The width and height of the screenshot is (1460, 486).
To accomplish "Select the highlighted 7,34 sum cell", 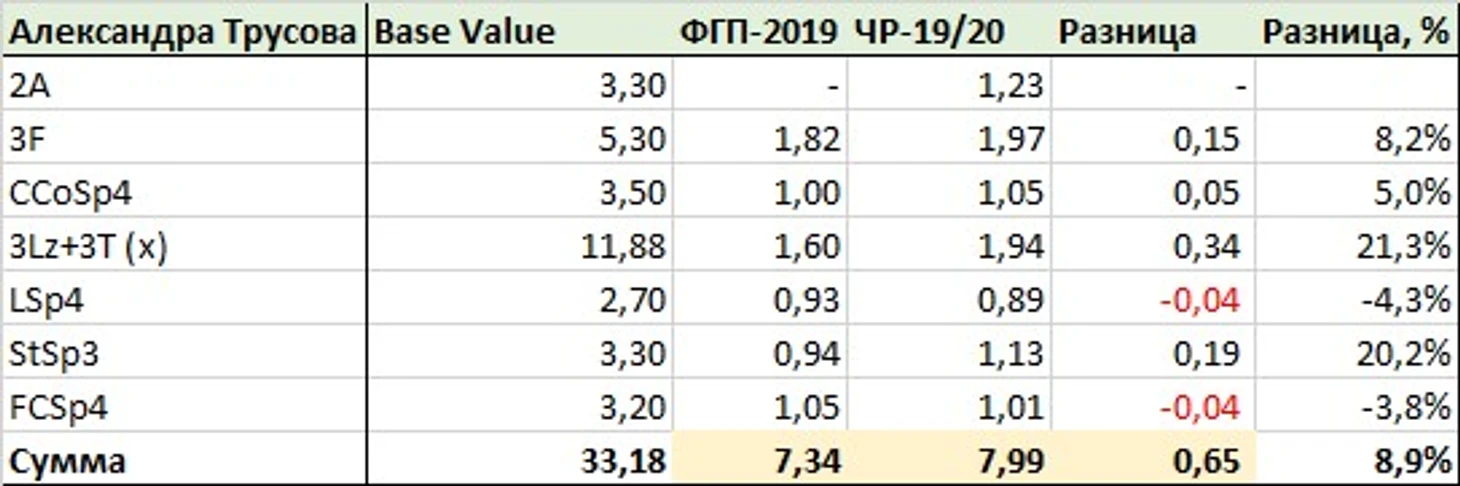I will pyautogui.click(x=761, y=461).
